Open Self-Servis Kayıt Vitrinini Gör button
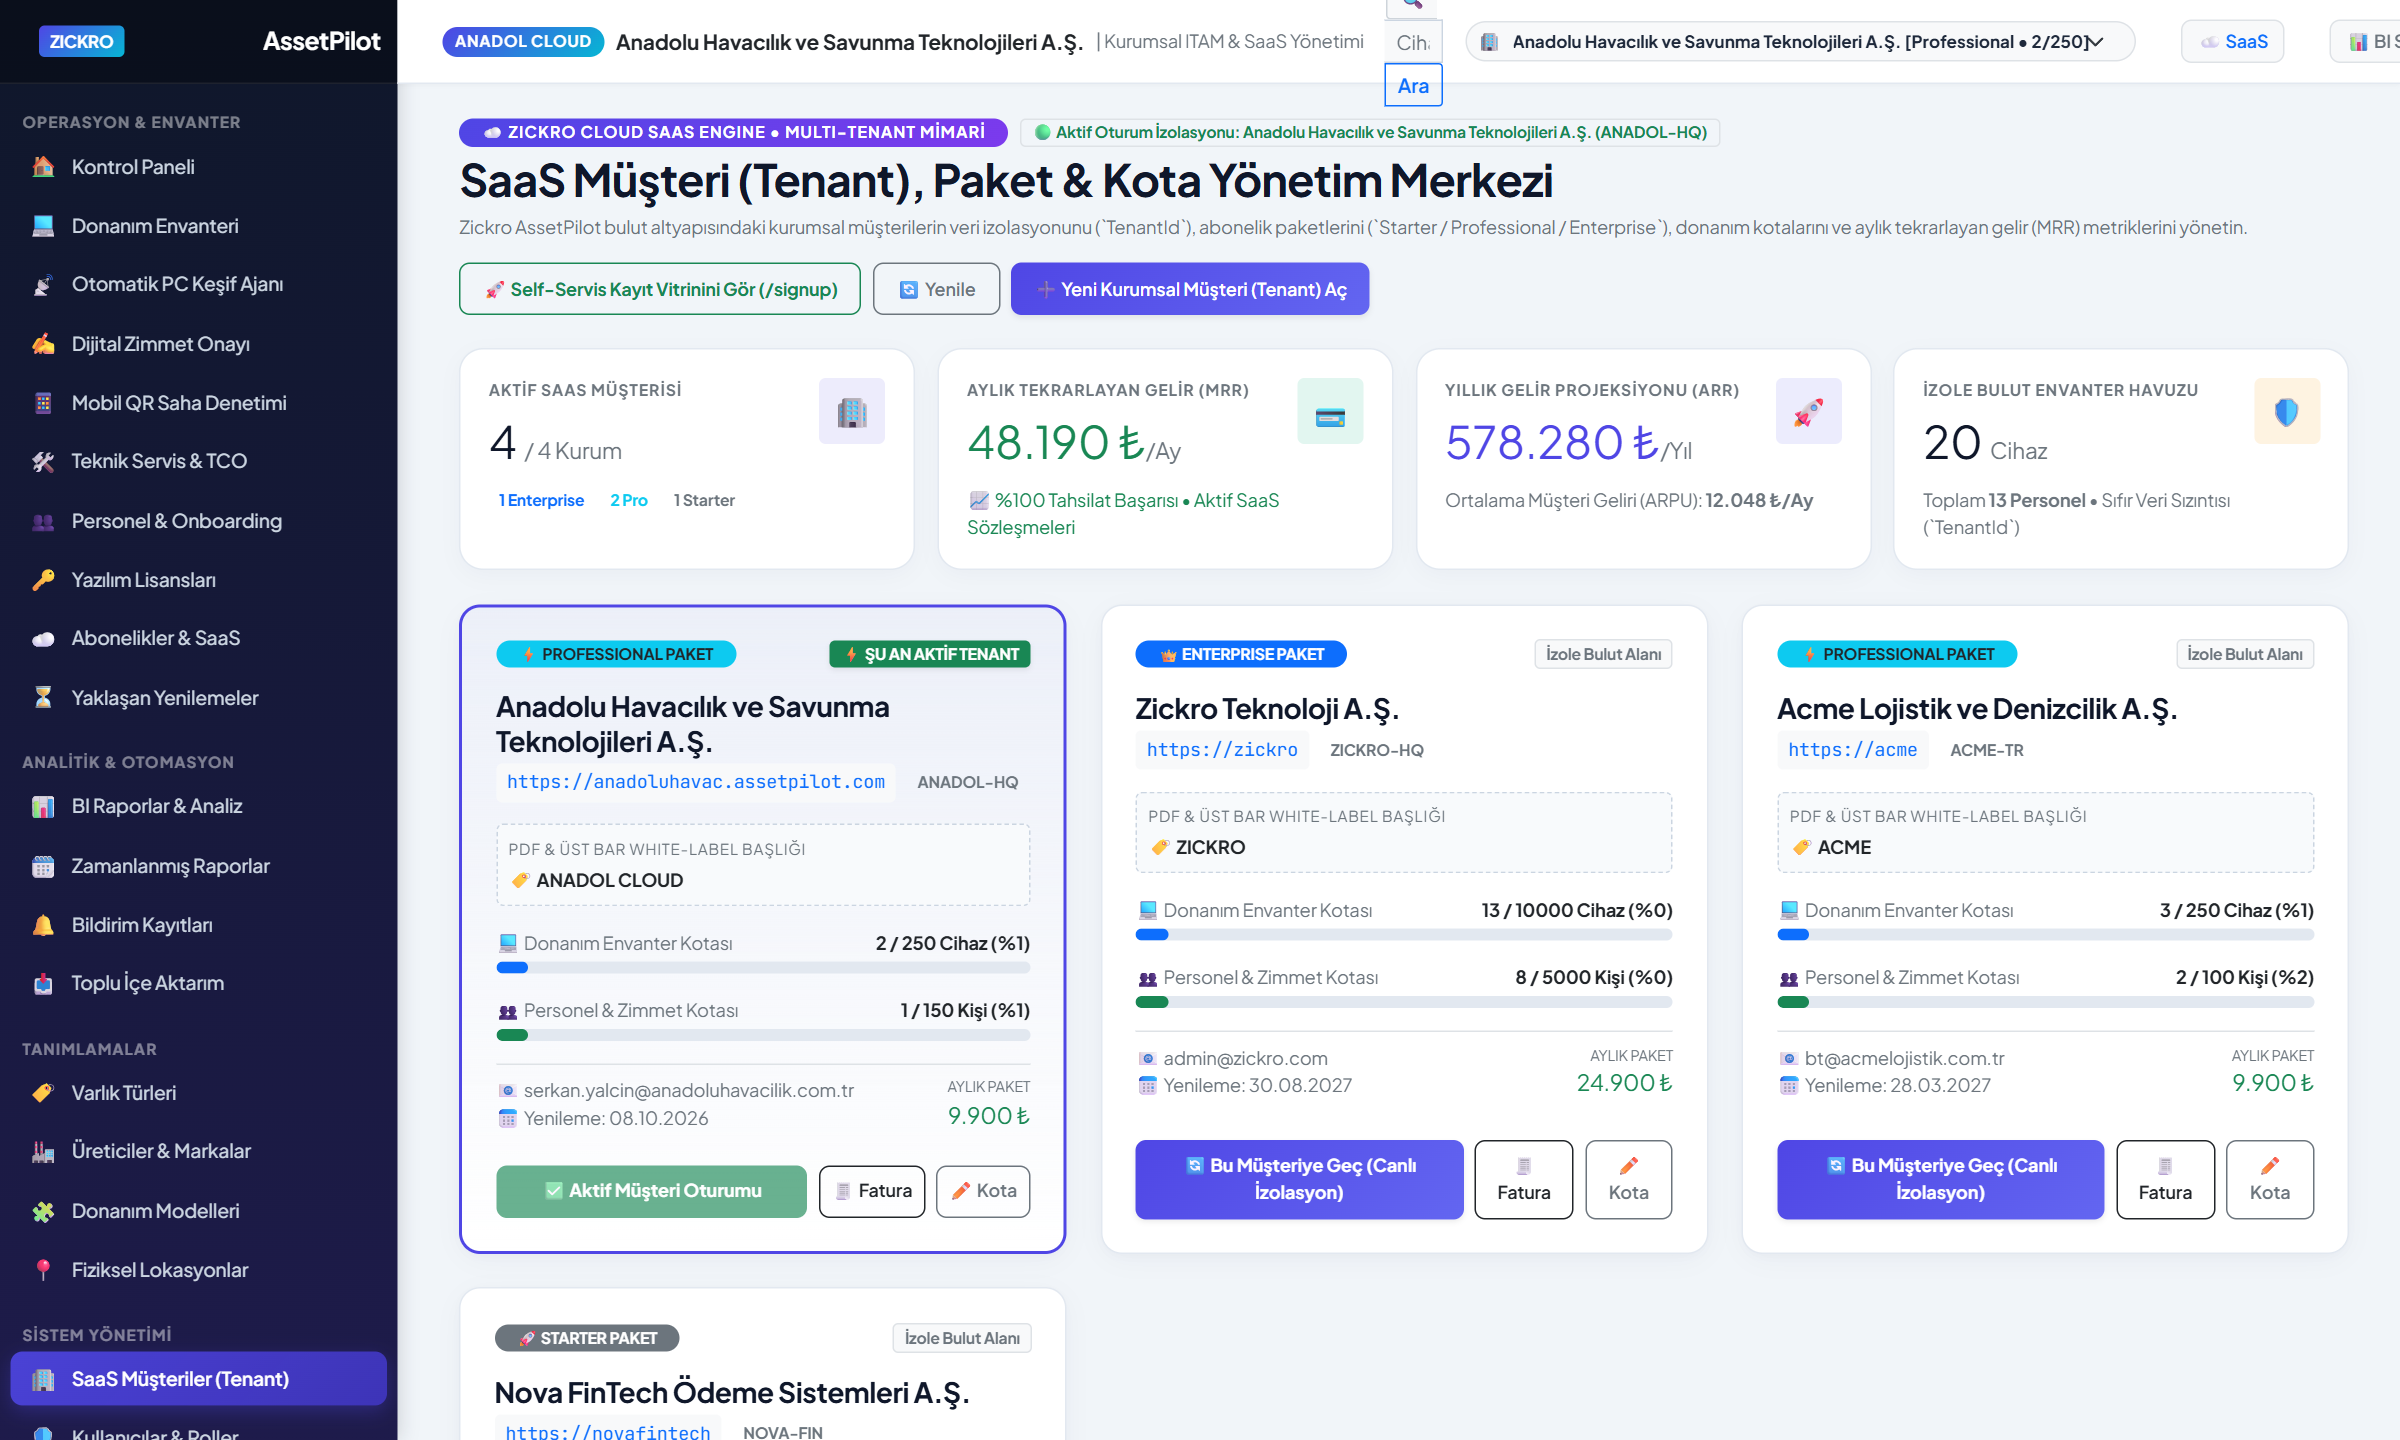 (660, 289)
